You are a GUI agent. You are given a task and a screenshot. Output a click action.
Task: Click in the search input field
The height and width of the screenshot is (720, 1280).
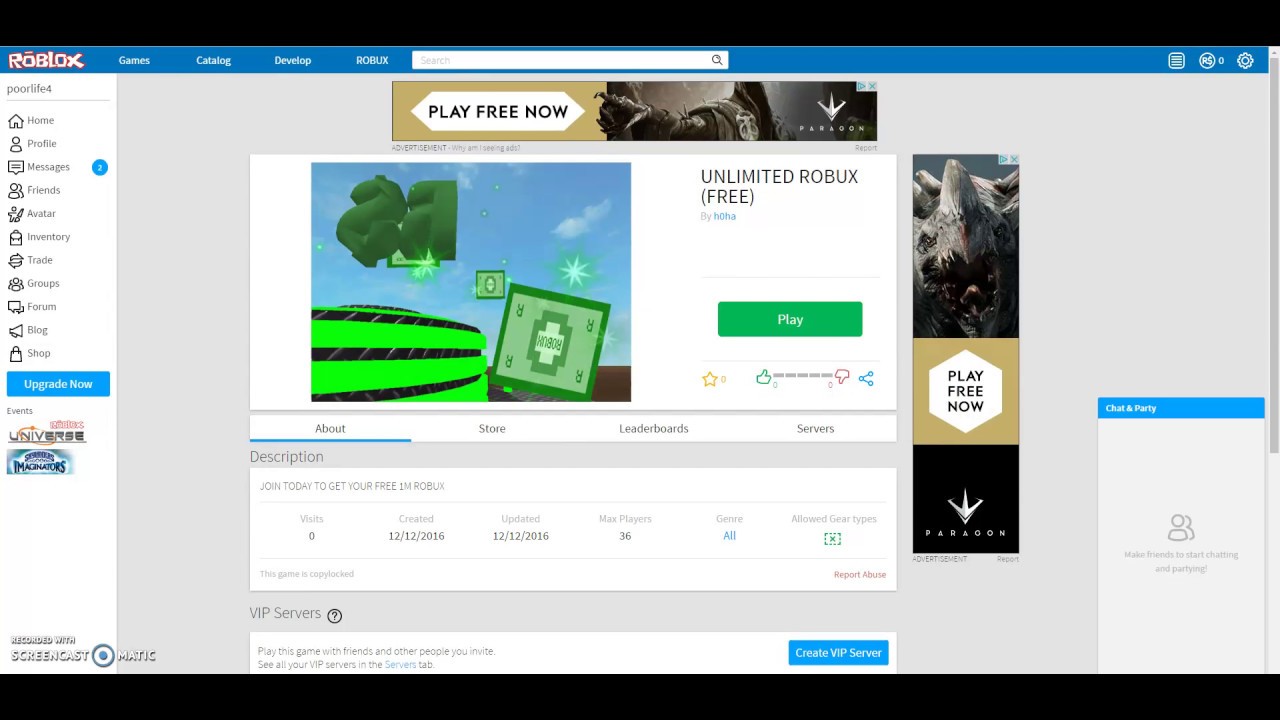(562, 60)
